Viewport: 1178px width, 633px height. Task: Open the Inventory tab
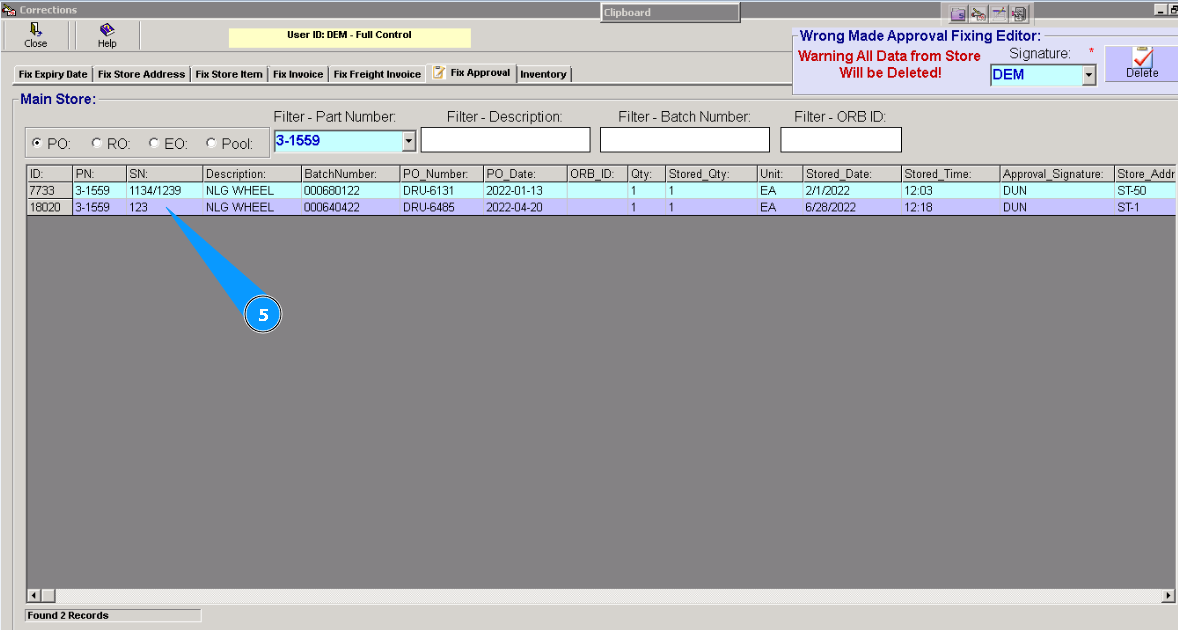pos(543,74)
